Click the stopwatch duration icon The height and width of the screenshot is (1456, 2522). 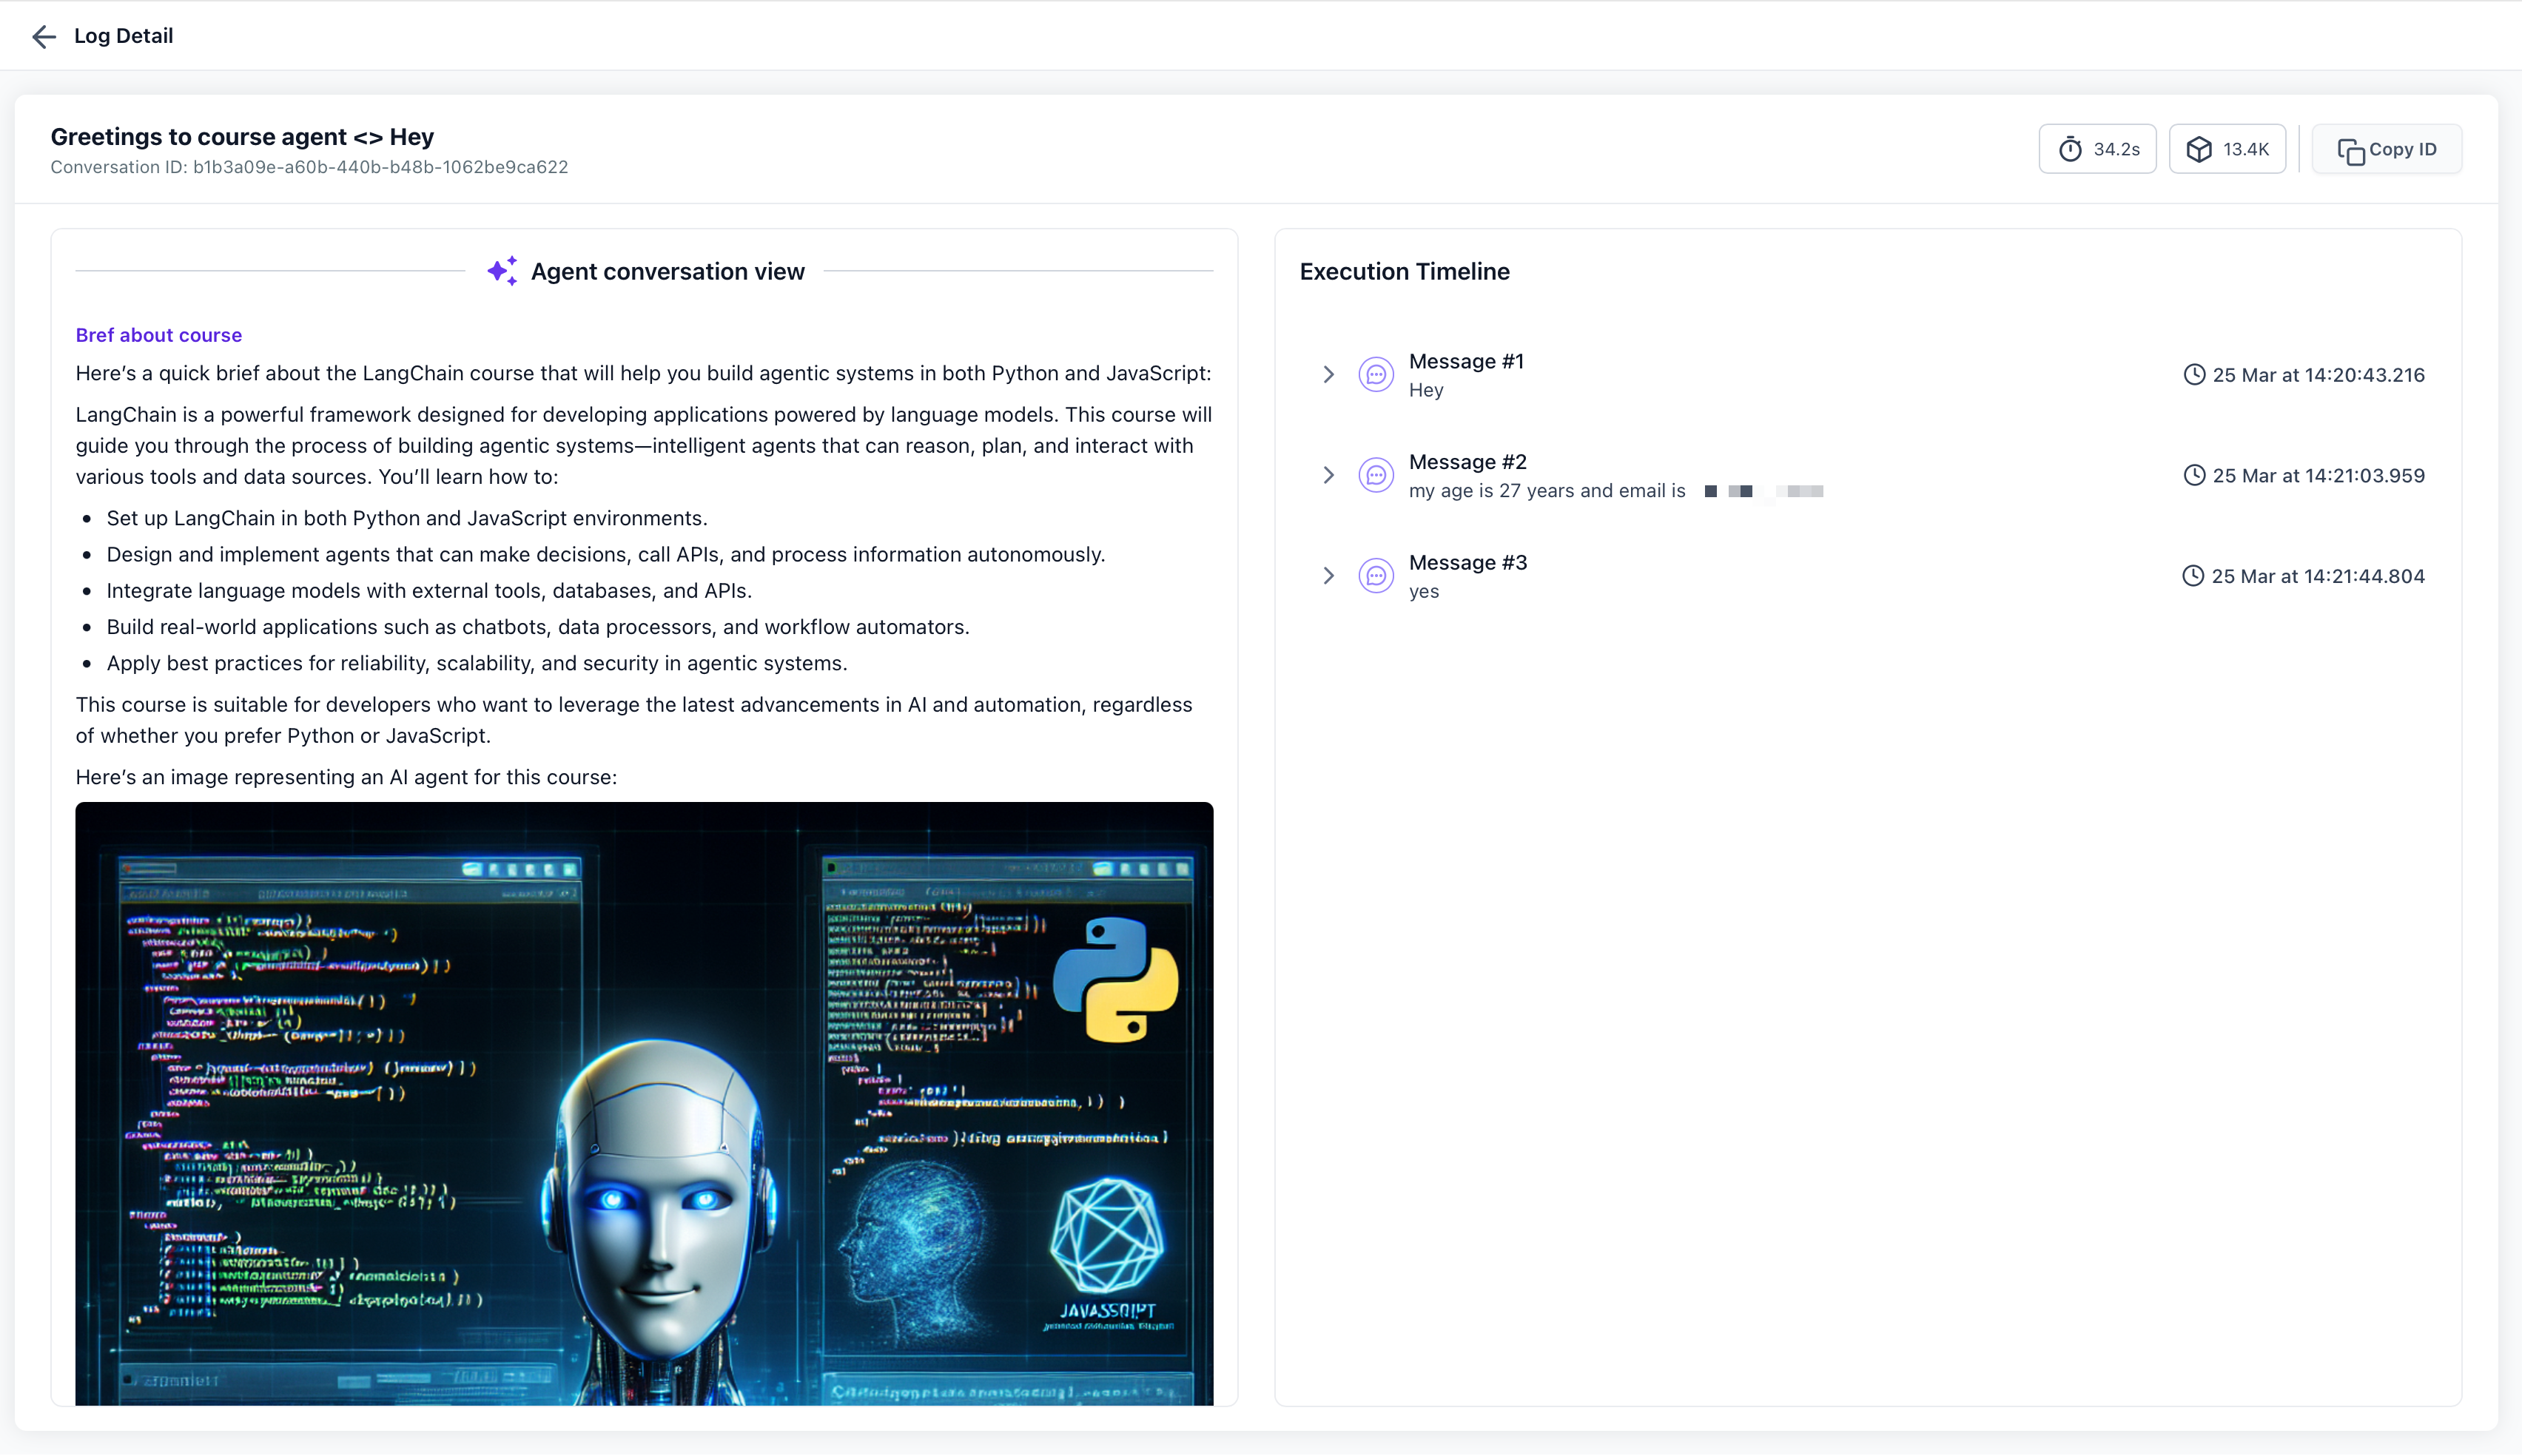tap(2070, 149)
